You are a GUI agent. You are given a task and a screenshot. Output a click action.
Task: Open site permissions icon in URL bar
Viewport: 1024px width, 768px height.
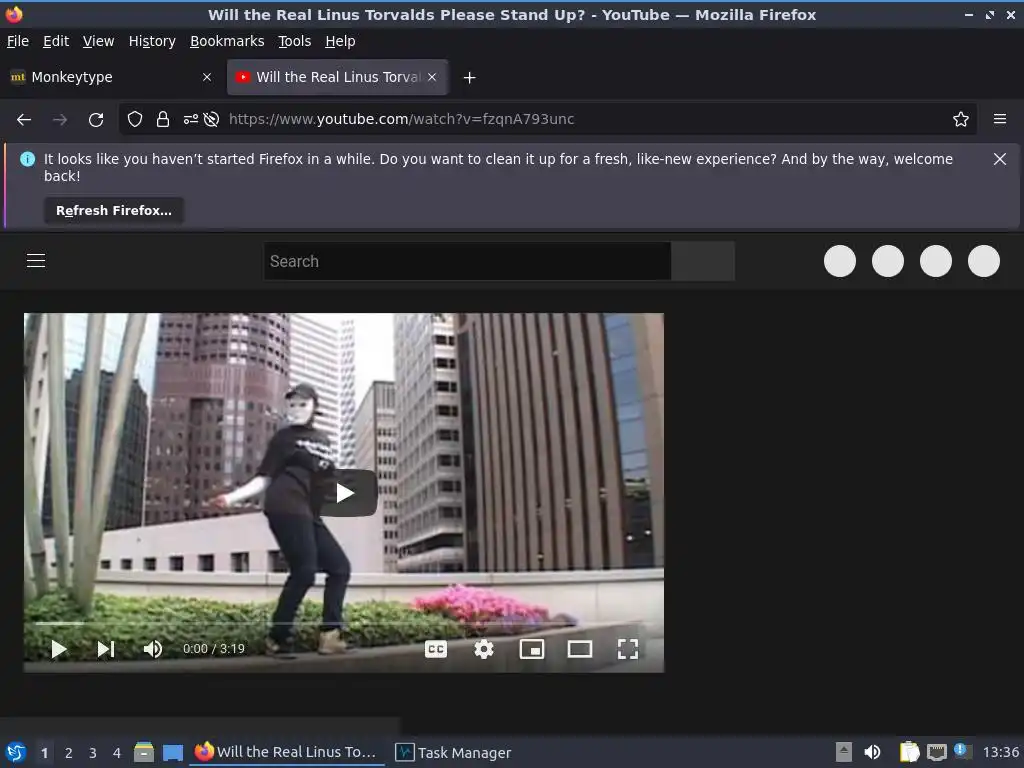click(191, 120)
